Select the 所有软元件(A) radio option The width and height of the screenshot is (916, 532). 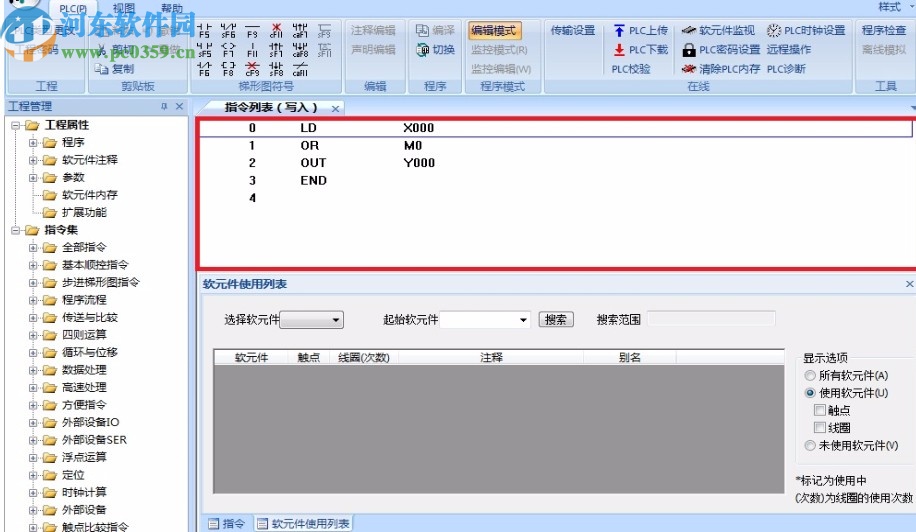click(810, 375)
